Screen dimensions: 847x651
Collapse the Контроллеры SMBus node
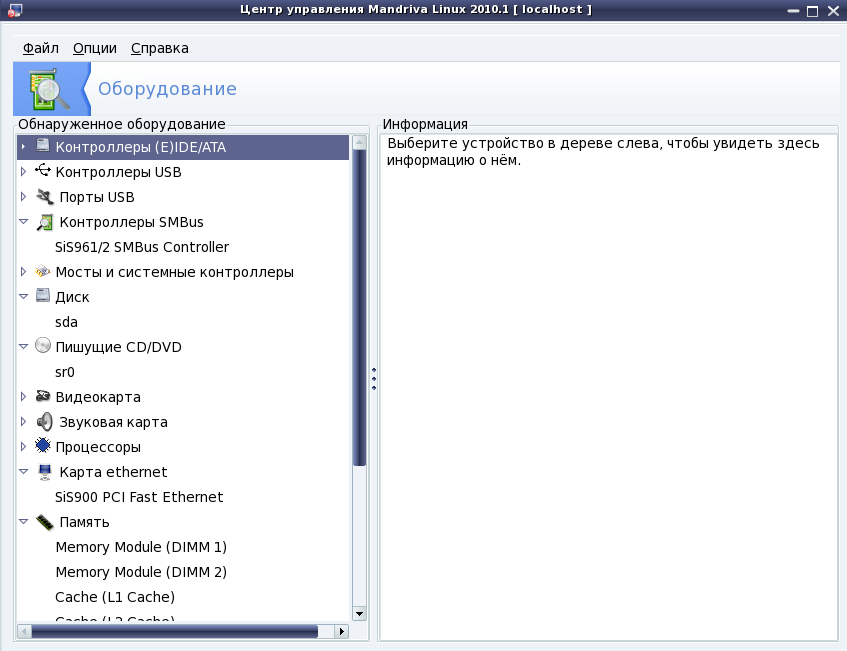tap(23, 222)
